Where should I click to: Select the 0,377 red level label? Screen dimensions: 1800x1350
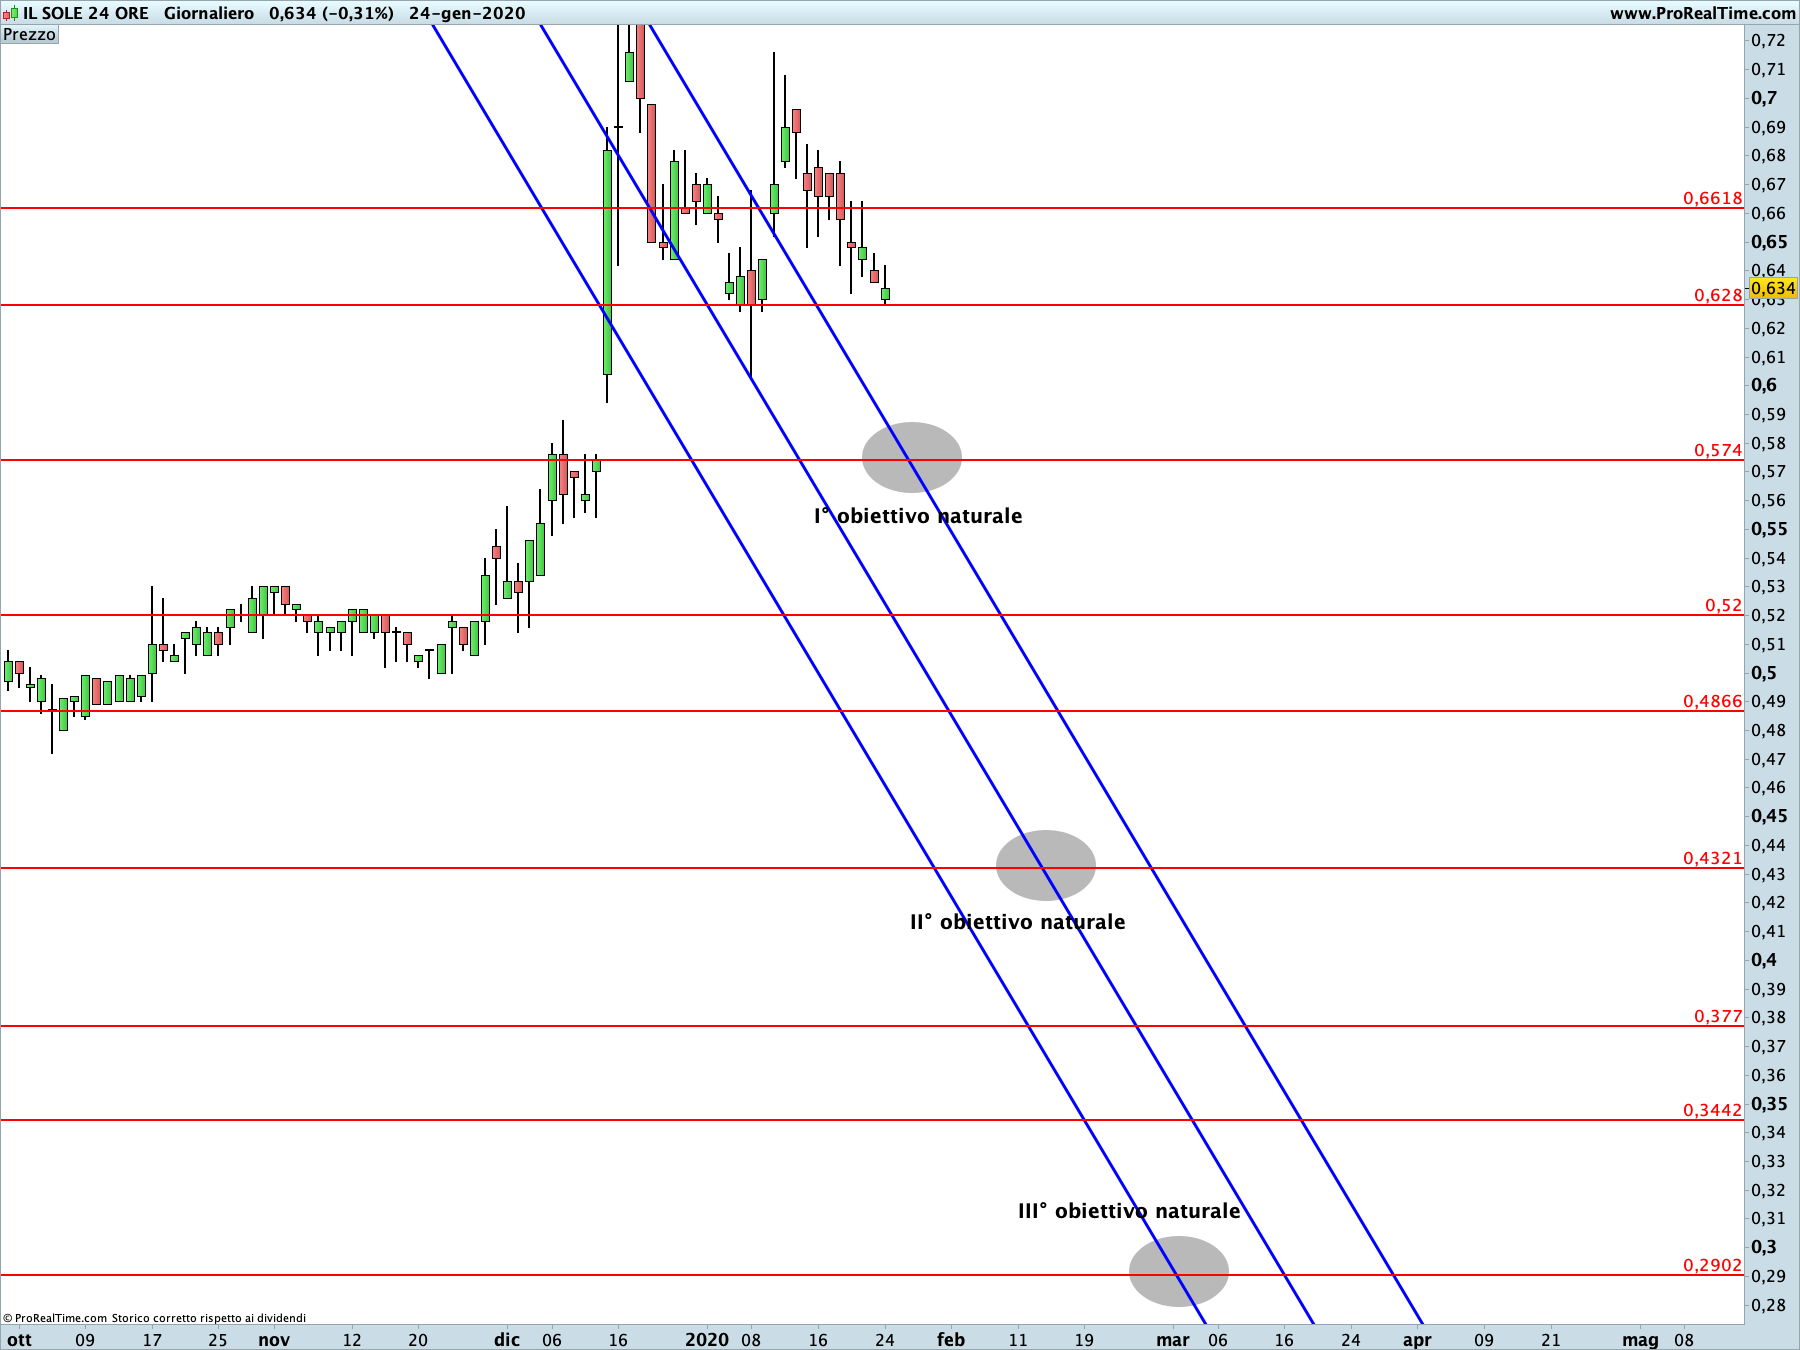(x=1718, y=1016)
